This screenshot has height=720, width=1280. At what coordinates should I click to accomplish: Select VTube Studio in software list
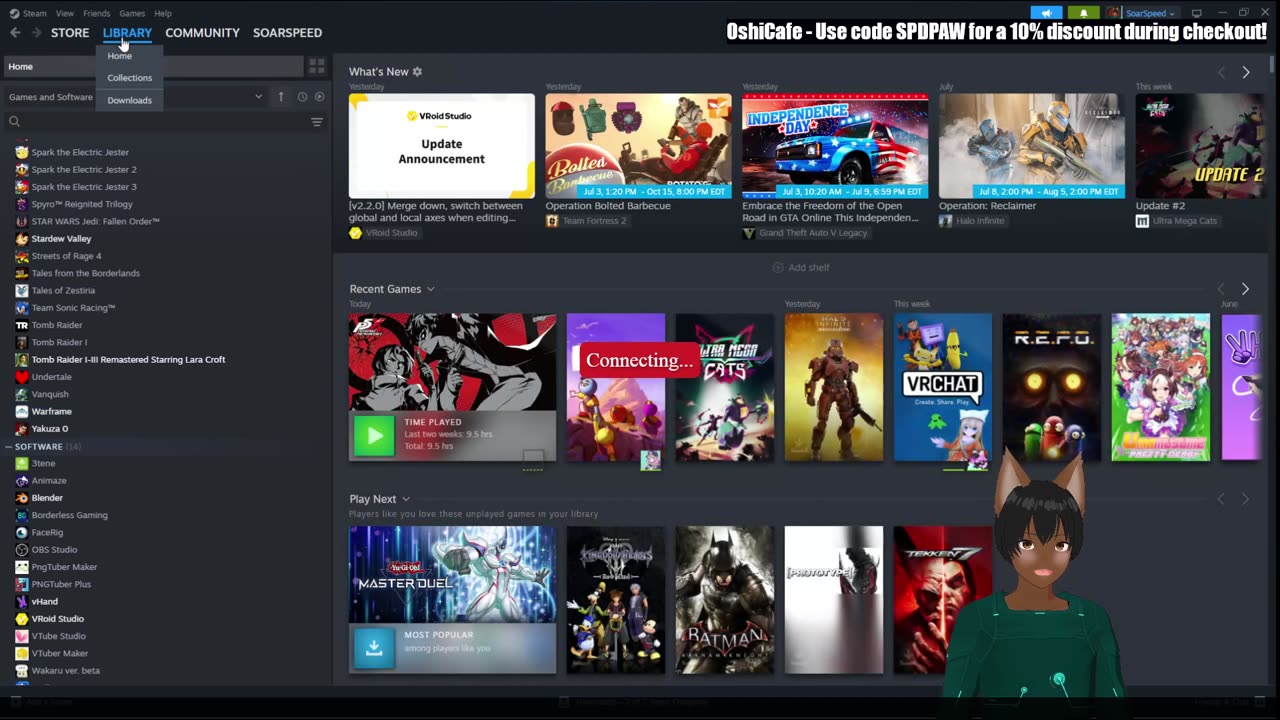pos(58,636)
